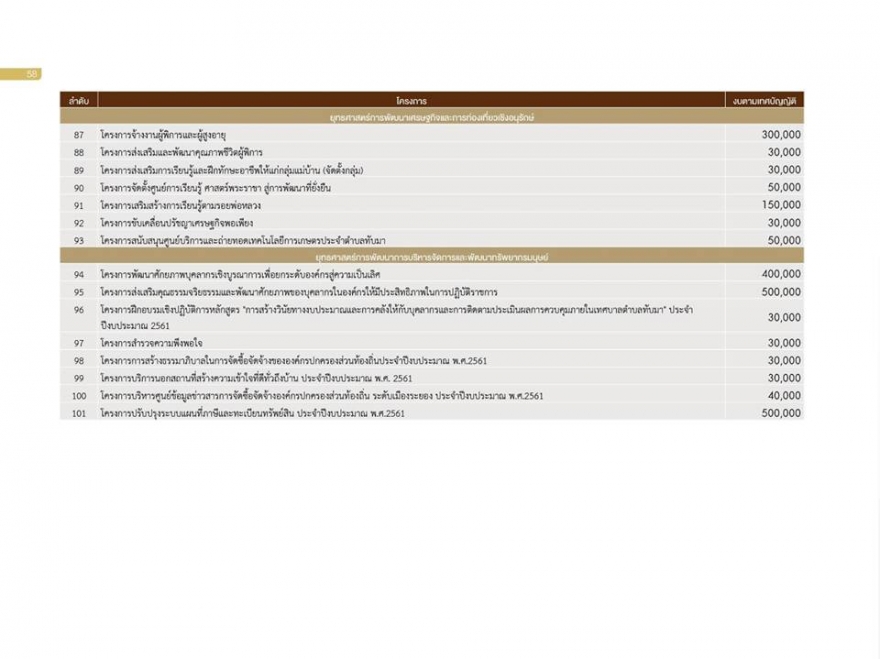This screenshot has height=659, width=880.
Task: Click the 300,000 budget amount in row 87
Action: tap(780, 134)
